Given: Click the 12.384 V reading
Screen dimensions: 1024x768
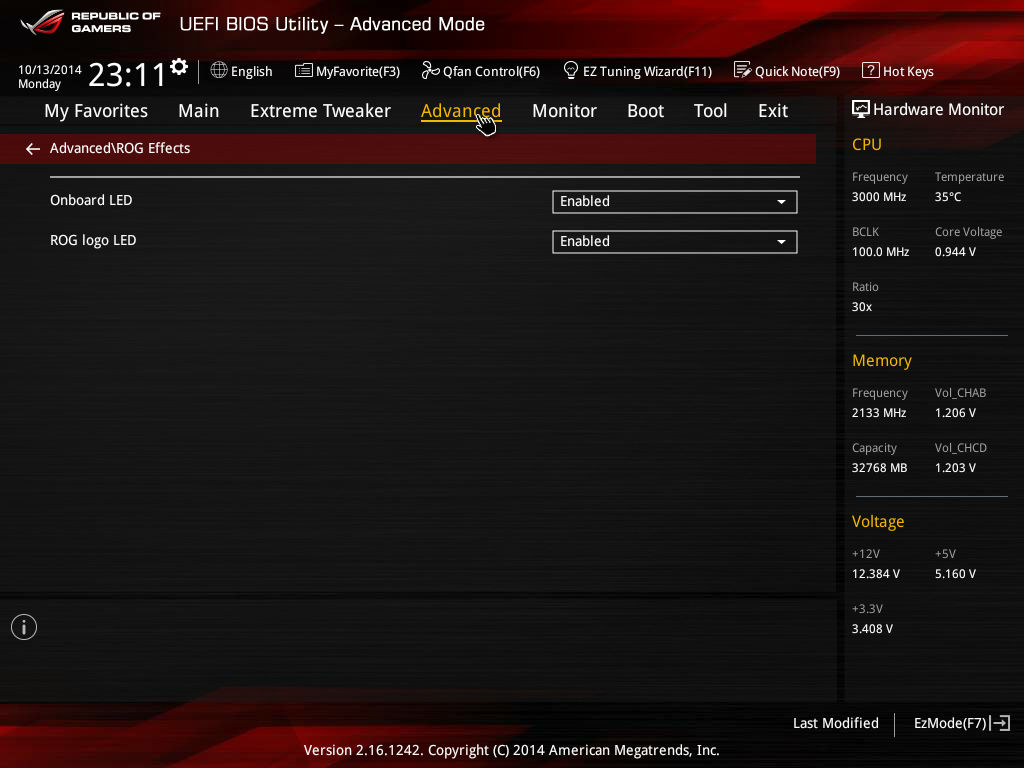Looking at the screenshot, I should coord(875,573).
